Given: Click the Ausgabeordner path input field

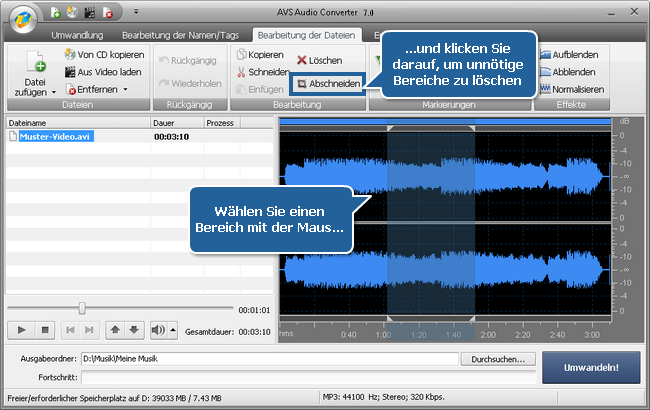Looking at the screenshot, I should tap(270, 359).
